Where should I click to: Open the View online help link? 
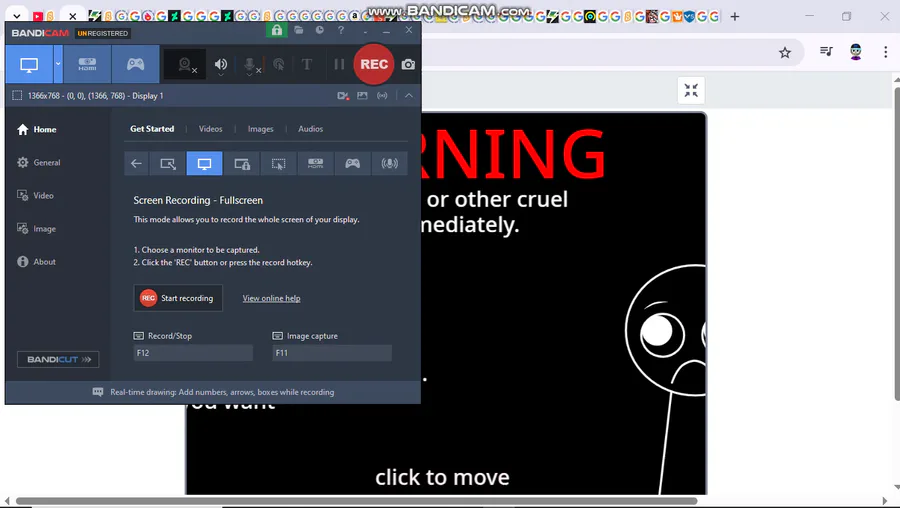[x=271, y=298]
